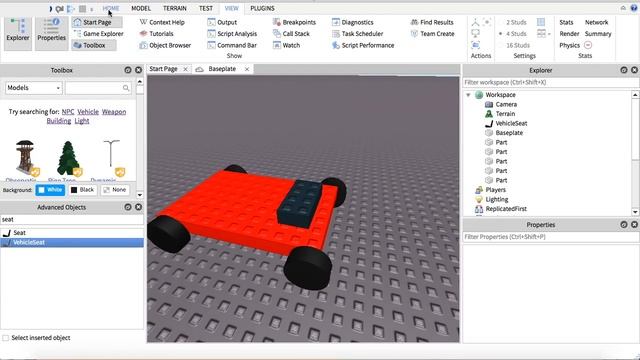Open Context Help
The width and height of the screenshot is (640, 360).
[162, 22]
